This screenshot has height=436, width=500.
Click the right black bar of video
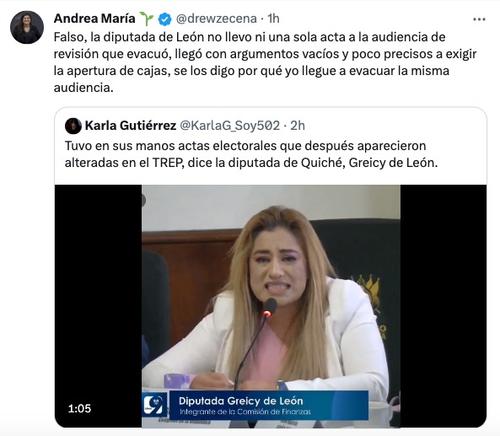tap(443, 306)
